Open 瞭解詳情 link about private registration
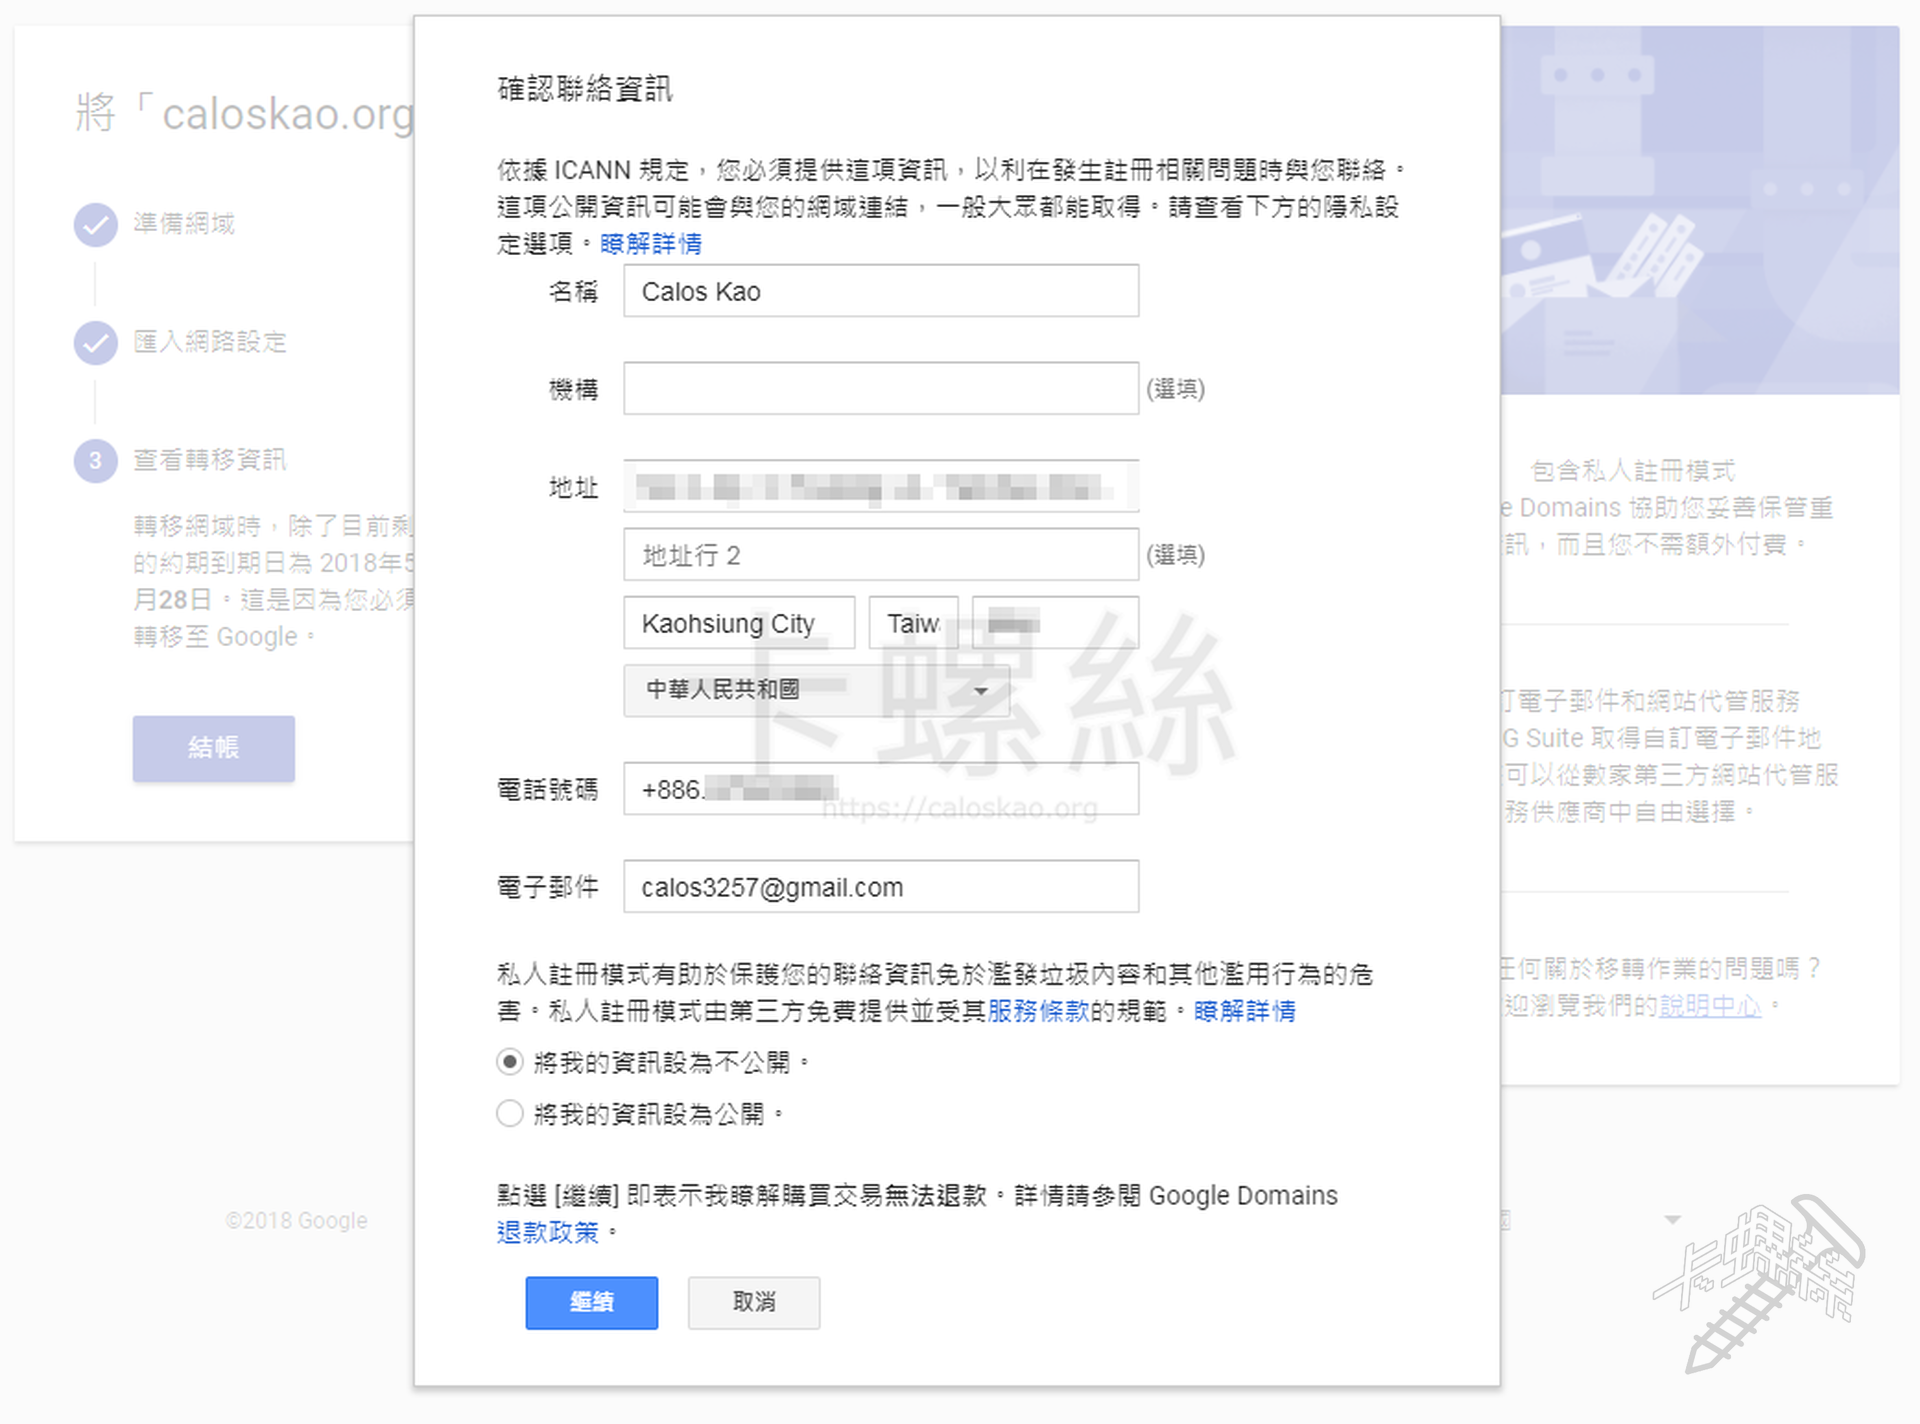The height and width of the screenshot is (1424, 1920). [1244, 1012]
